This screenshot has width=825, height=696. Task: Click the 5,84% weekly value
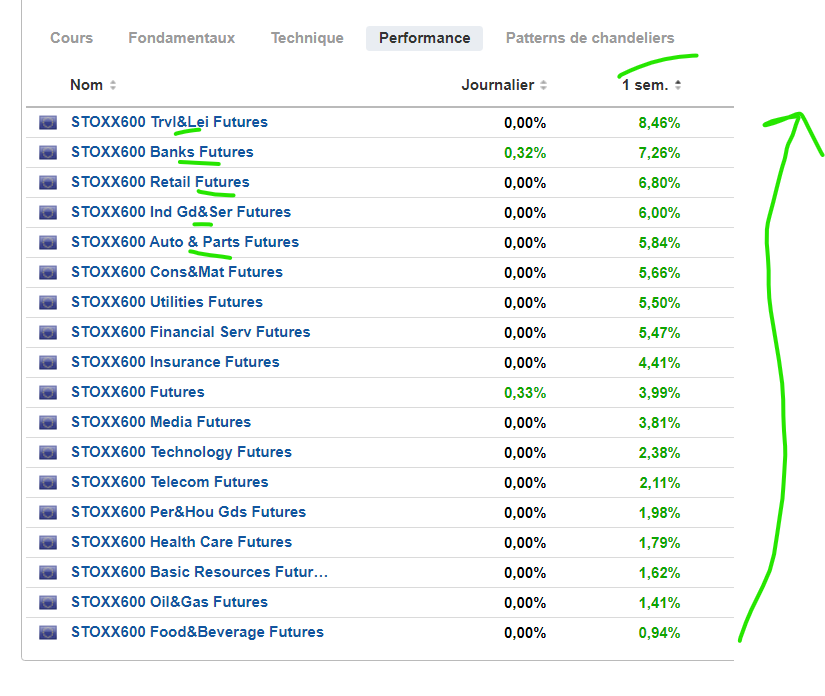(x=659, y=243)
